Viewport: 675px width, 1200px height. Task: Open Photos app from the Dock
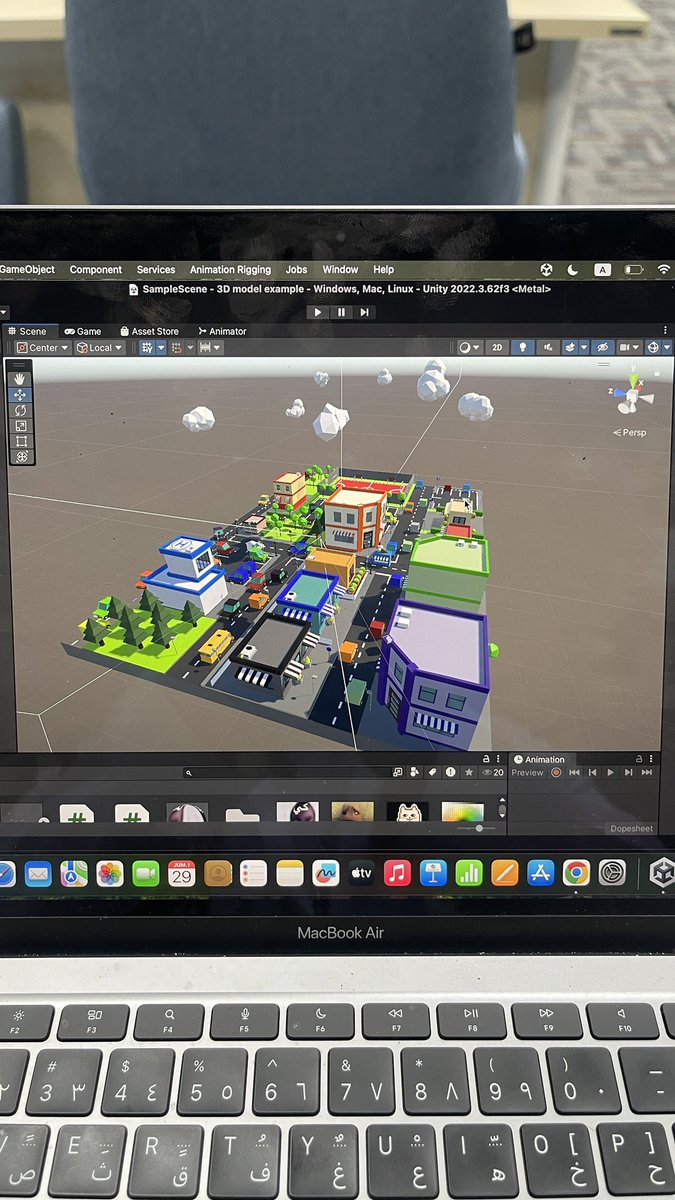click(110, 873)
